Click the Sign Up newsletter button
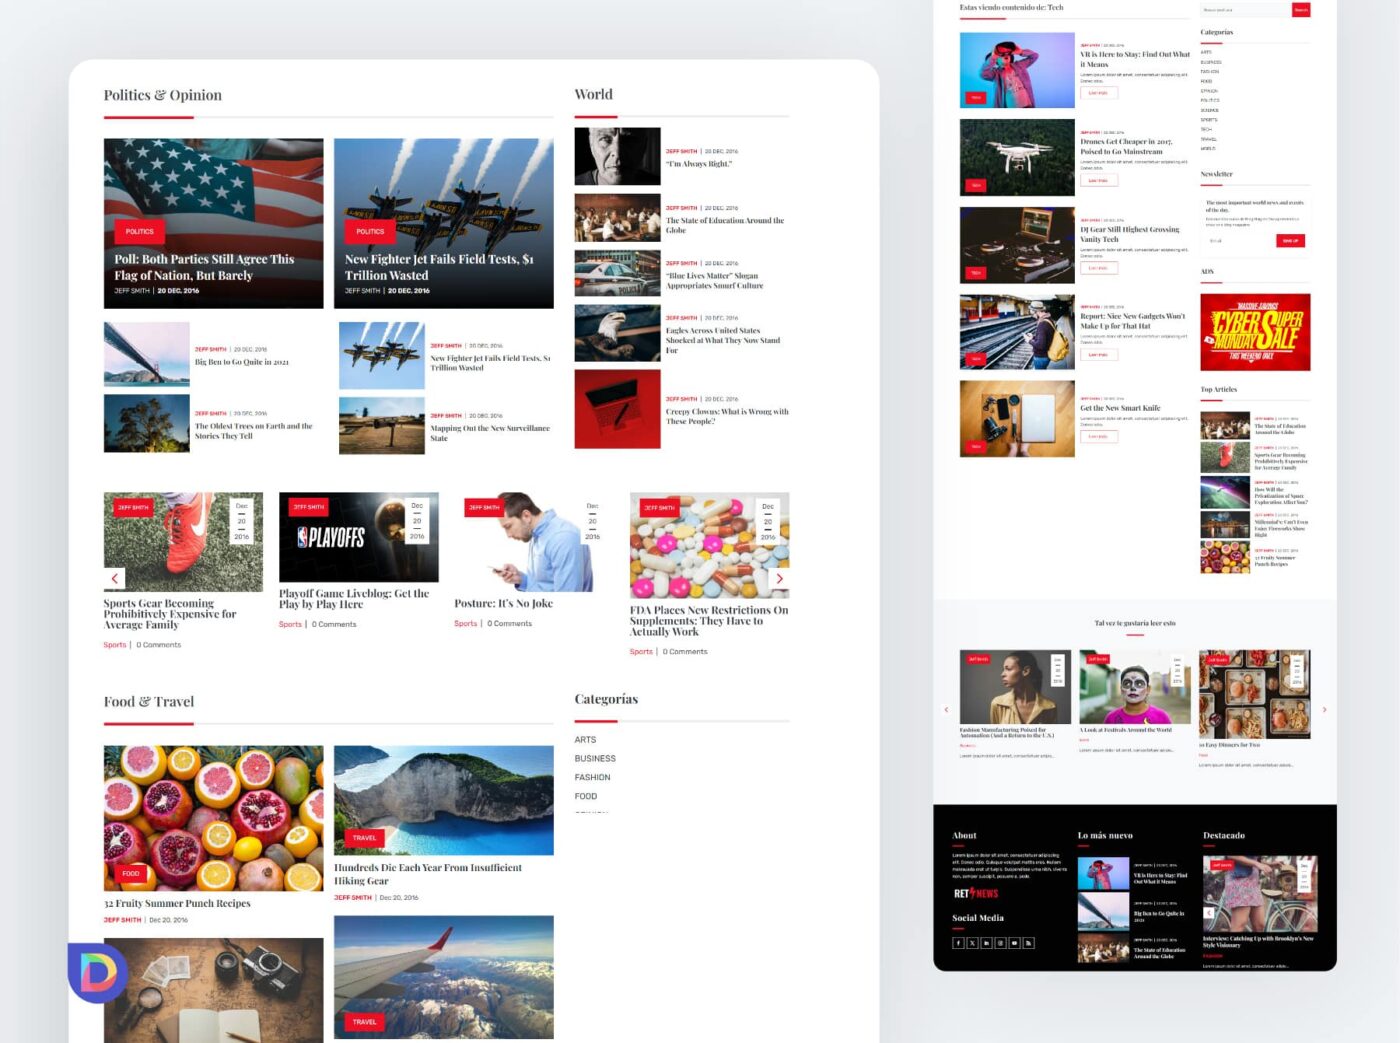 (x=1291, y=241)
